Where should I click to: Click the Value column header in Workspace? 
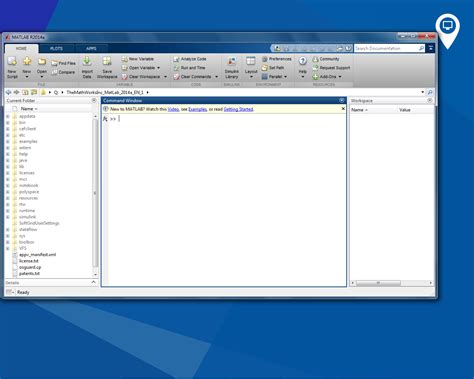[x=405, y=110]
